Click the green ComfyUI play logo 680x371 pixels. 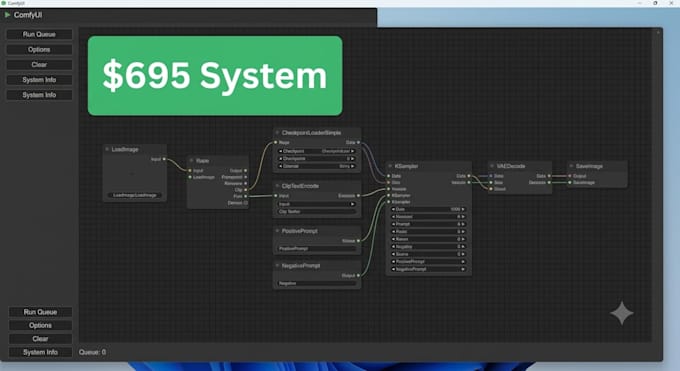pos(7,15)
